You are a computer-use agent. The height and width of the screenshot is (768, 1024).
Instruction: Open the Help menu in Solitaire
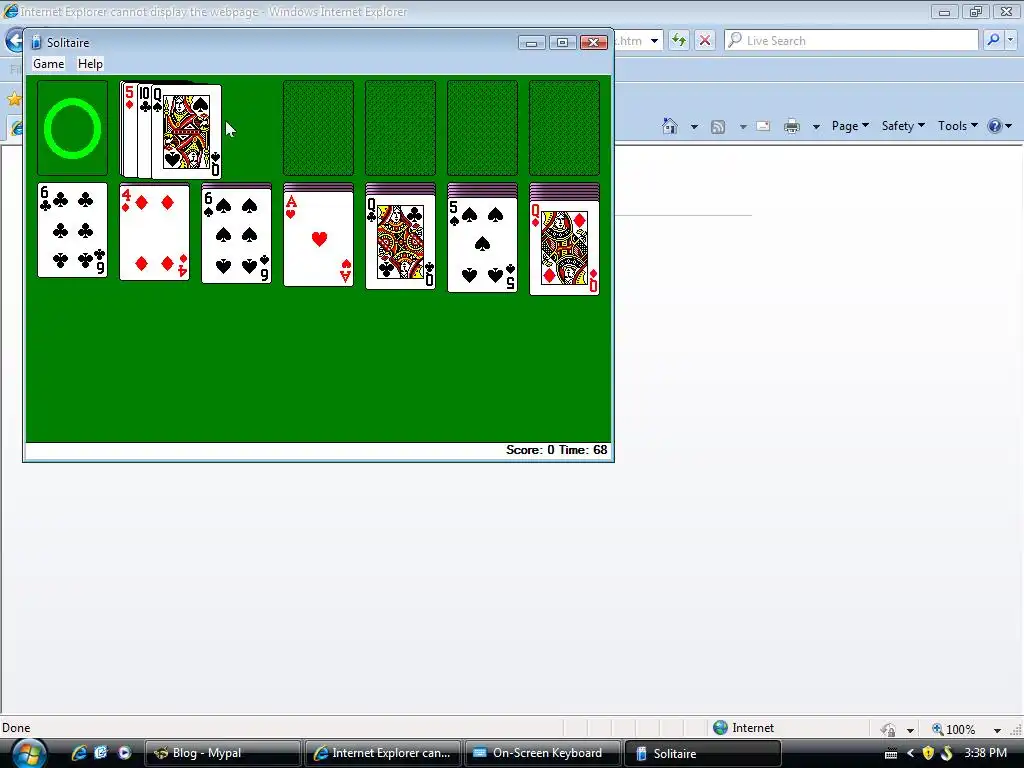coord(90,64)
